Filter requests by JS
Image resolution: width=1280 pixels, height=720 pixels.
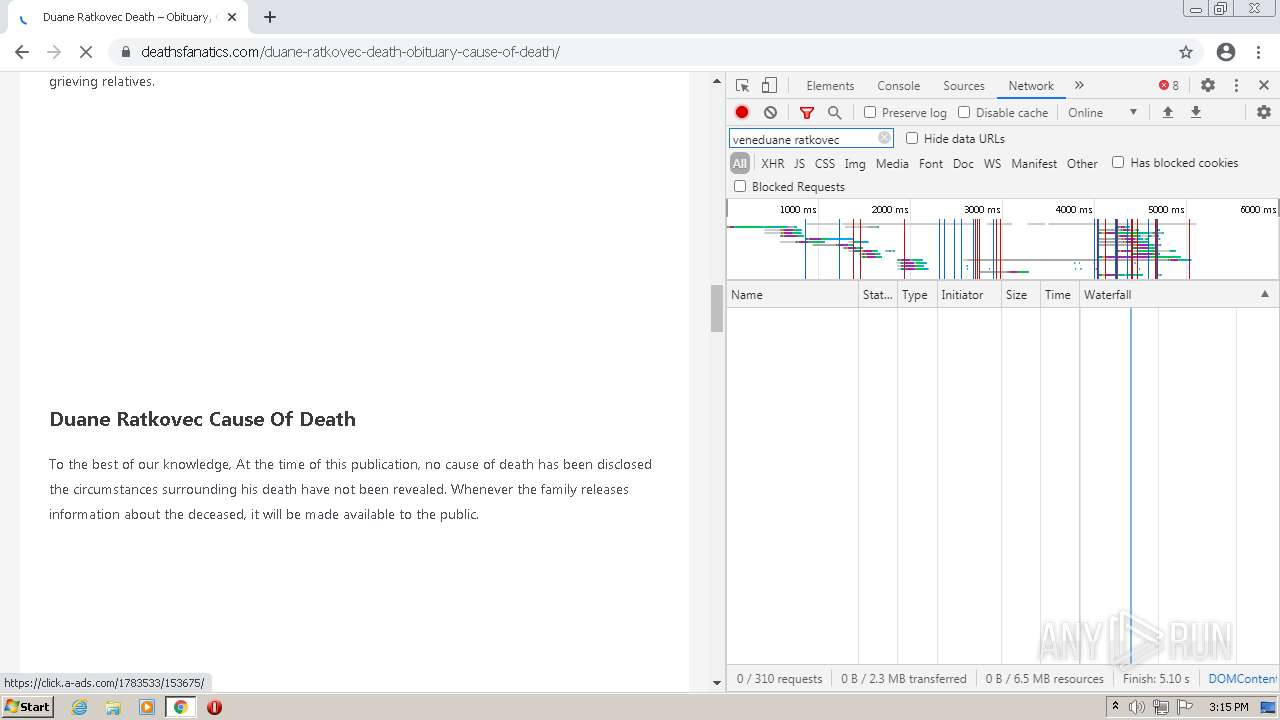799,163
